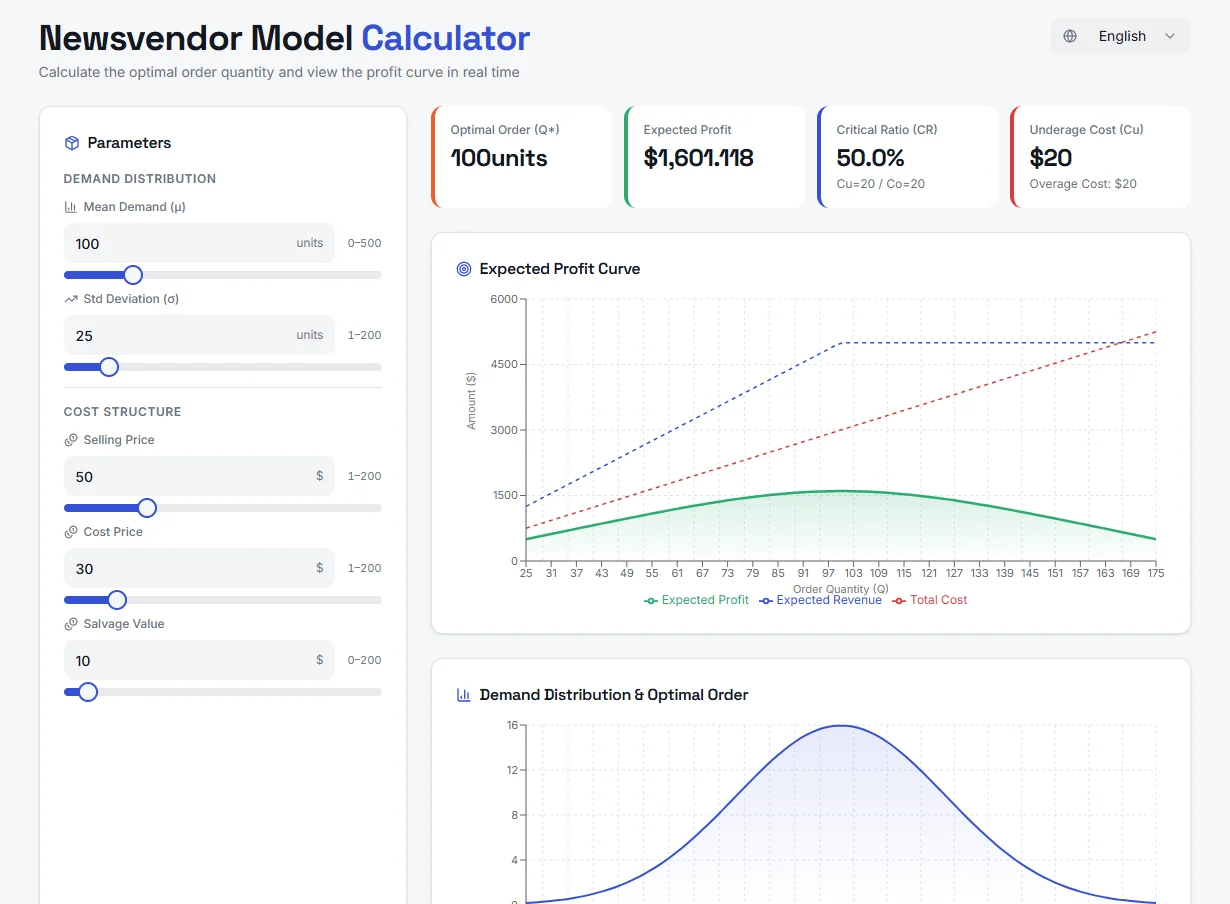Toggle the Expected Revenue series in the chart legend
The width and height of the screenshot is (1230, 904).
[x=821, y=600]
